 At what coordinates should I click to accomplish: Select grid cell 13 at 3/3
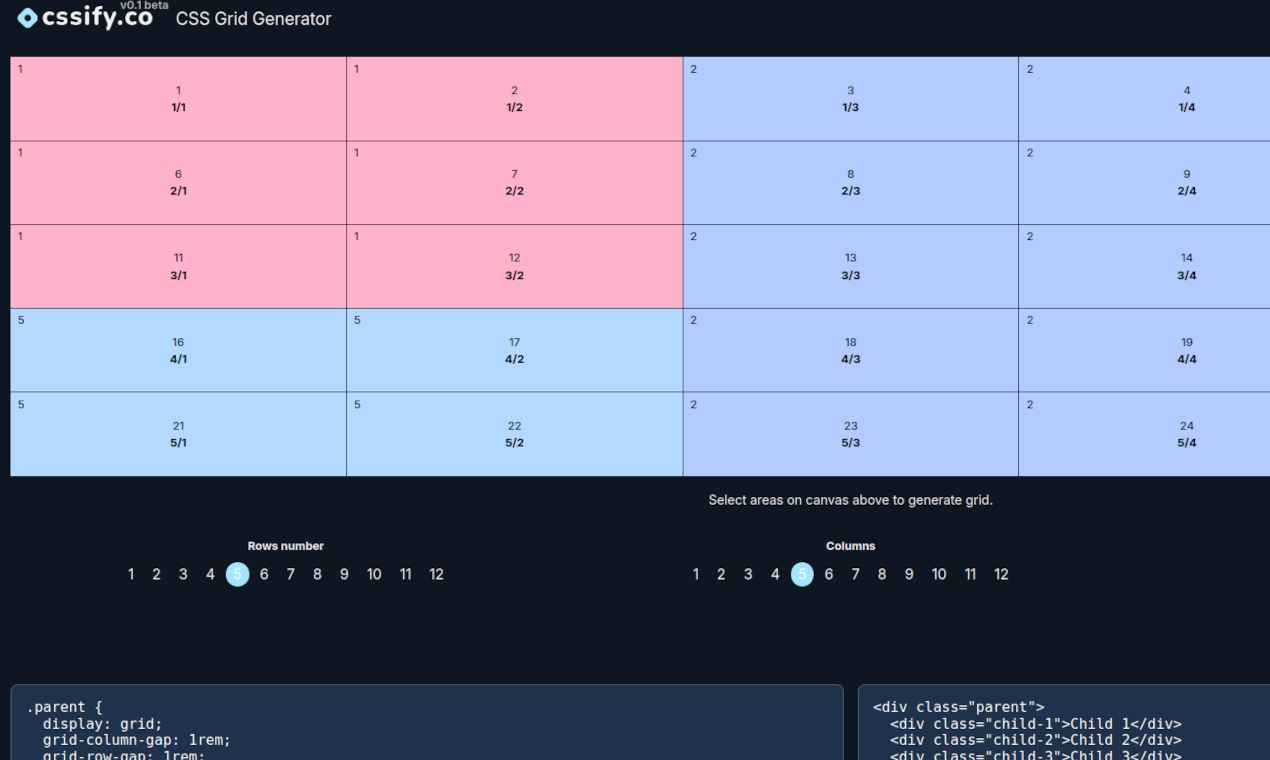(850, 267)
